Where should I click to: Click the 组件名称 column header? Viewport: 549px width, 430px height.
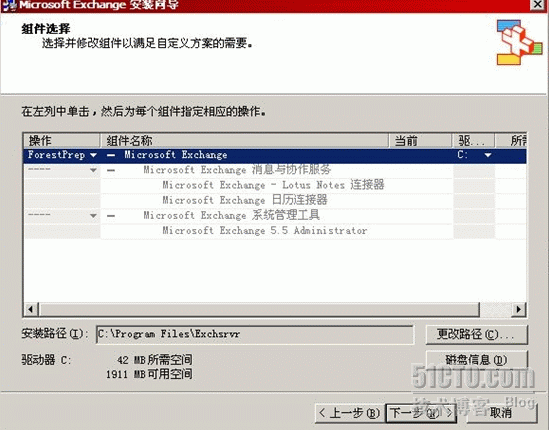coord(244,140)
